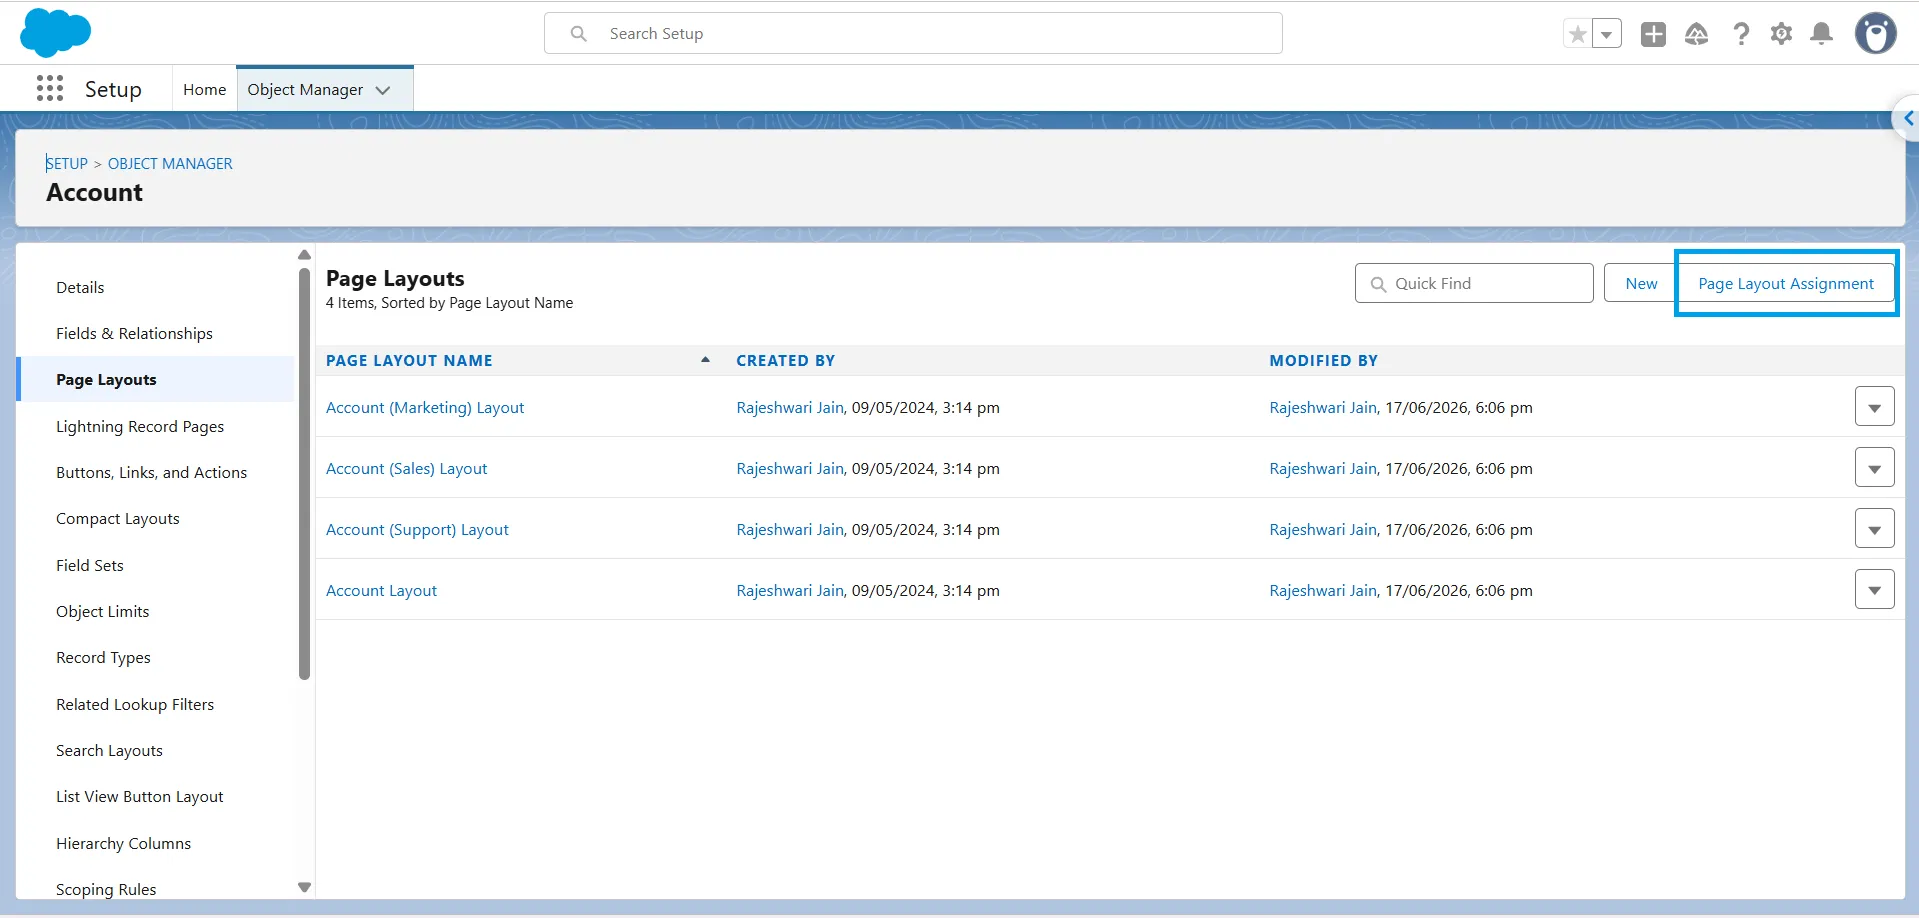The width and height of the screenshot is (1919, 918).
Task: Open row actions for Account (Marketing) Layout
Action: pyautogui.click(x=1874, y=407)
